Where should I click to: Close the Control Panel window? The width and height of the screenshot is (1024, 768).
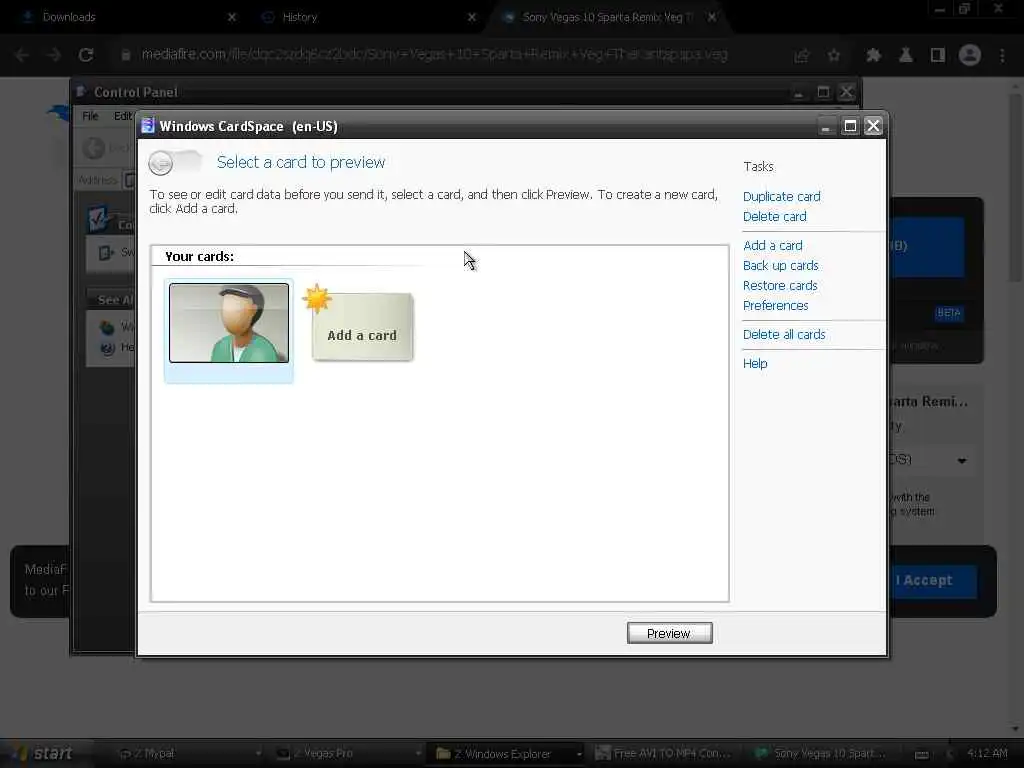[x=846, y=92]
